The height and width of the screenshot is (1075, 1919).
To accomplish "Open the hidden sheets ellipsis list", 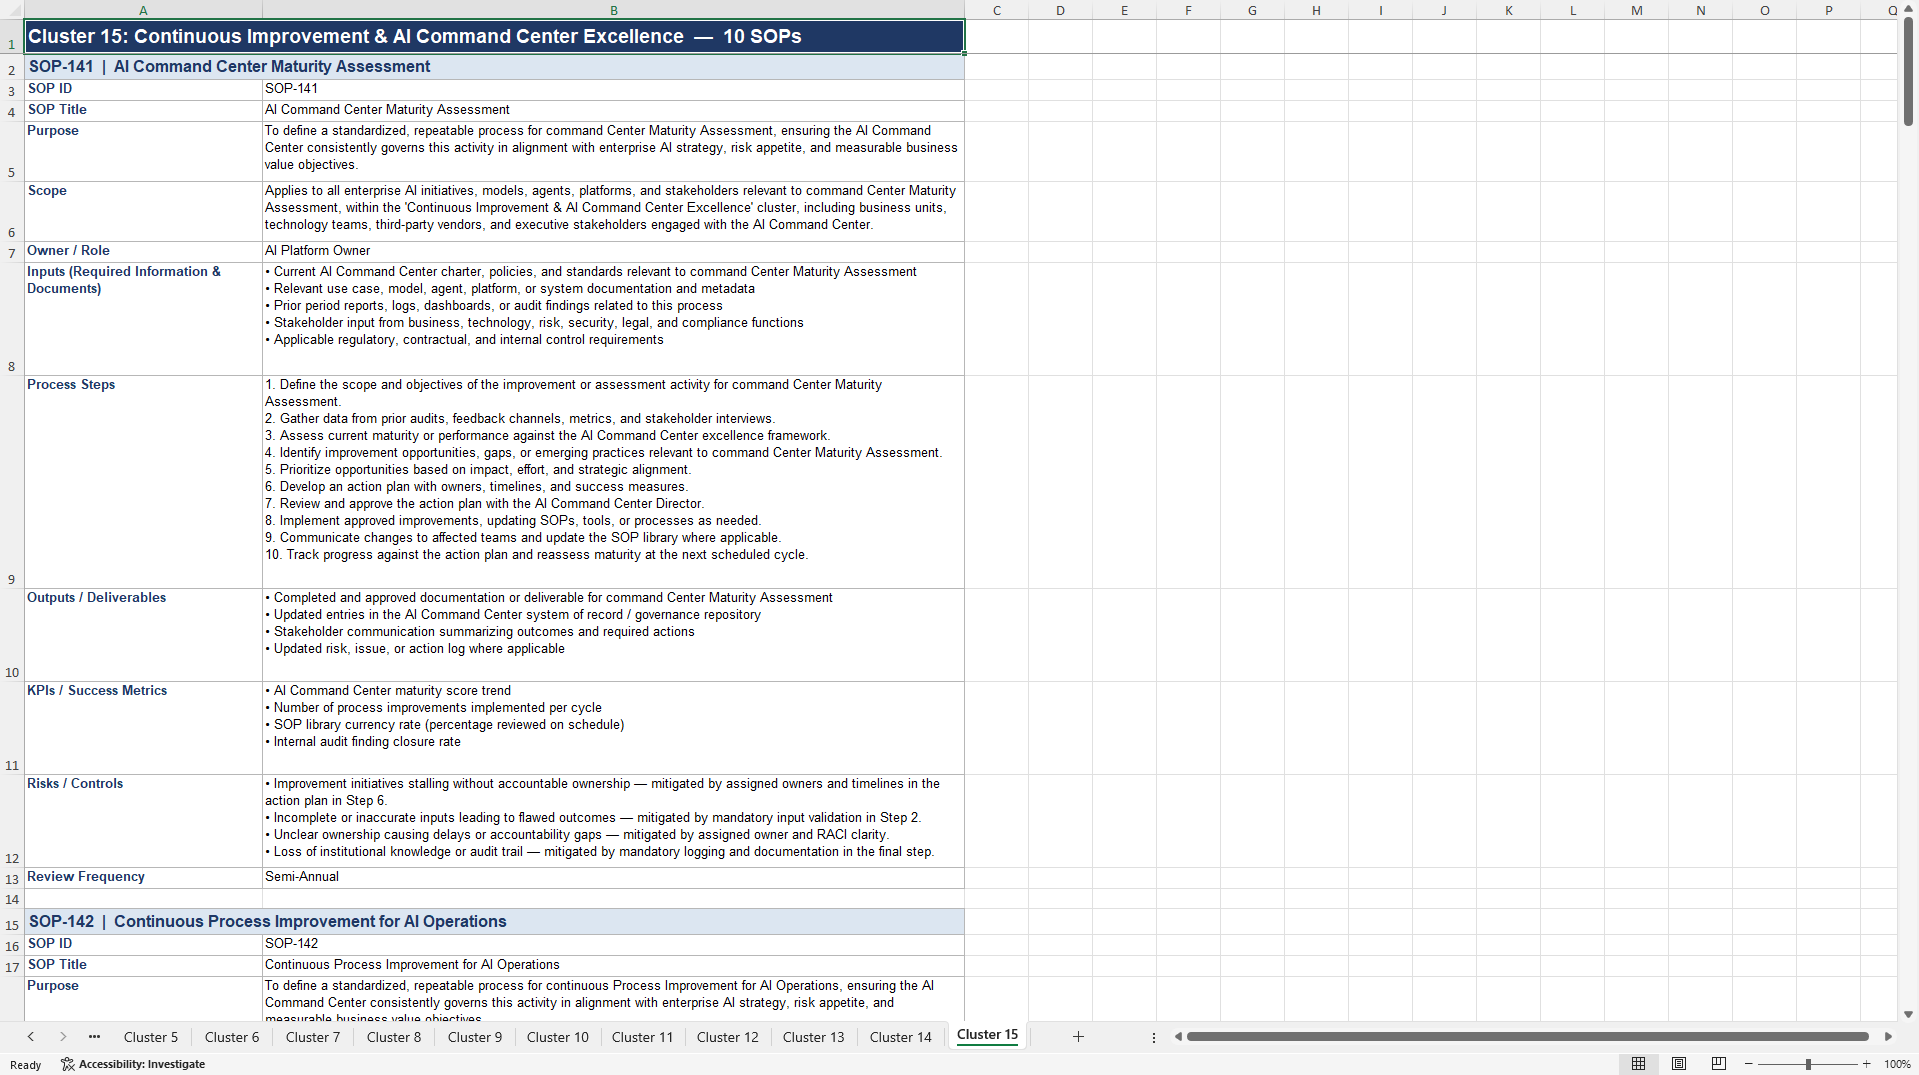I will [94, 1037].
